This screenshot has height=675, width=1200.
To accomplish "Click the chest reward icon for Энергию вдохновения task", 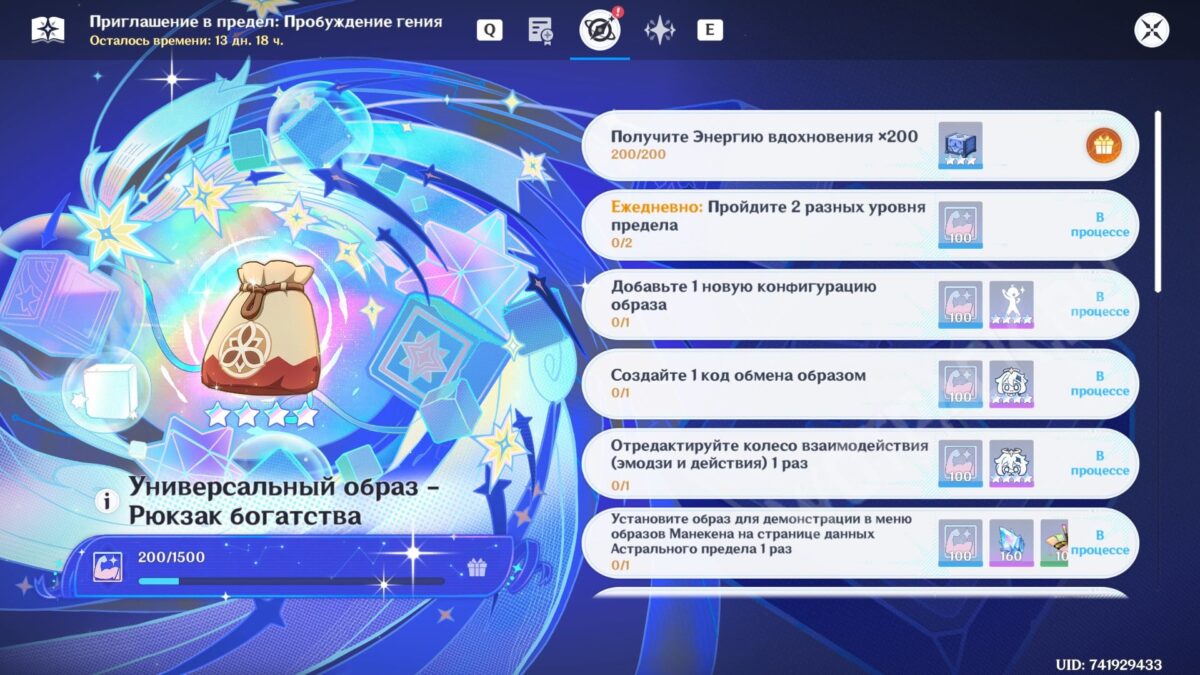I will click(x=960, y=146).
